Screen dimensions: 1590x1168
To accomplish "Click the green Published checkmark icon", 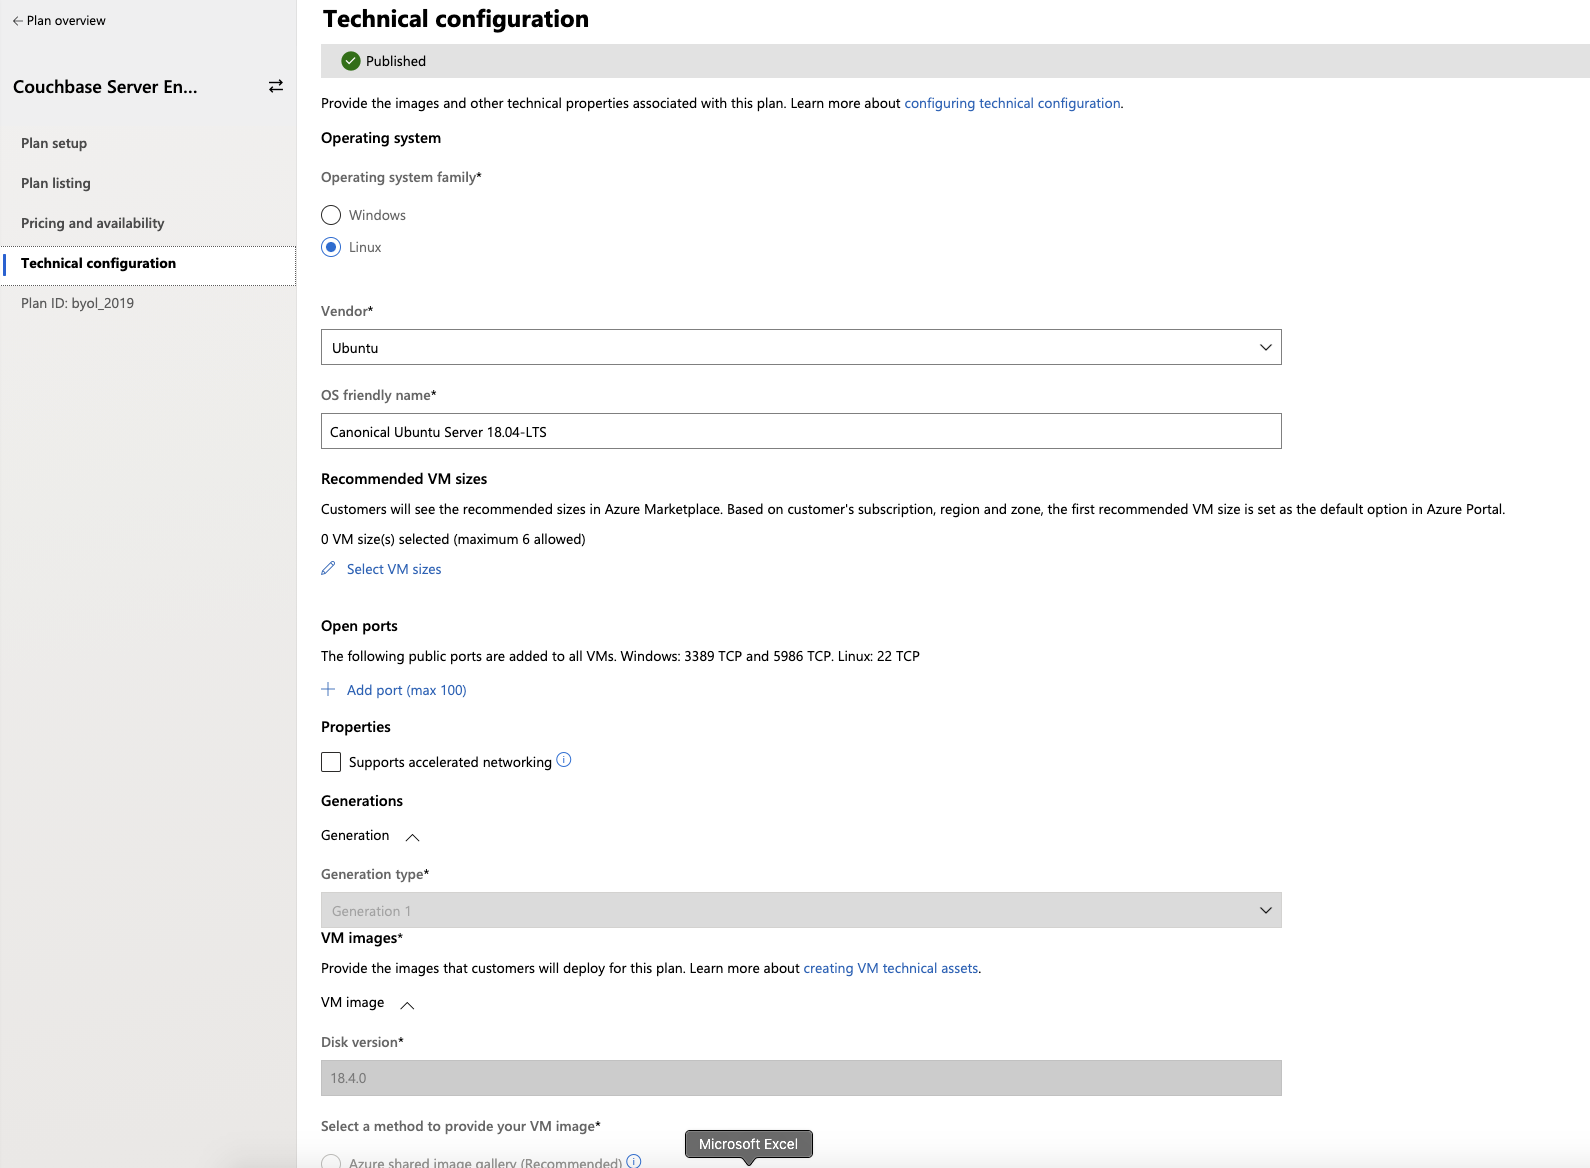I will pos(350,61).
